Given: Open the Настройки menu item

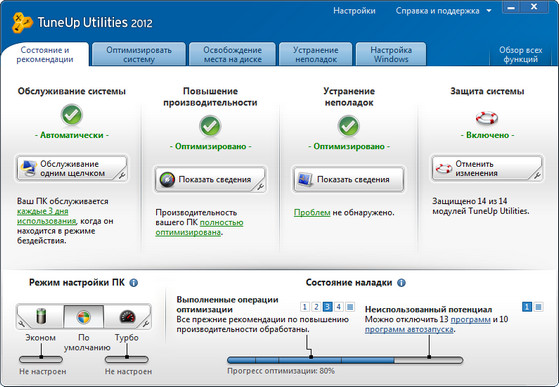Looking at the screenshot, I should (x=354, y=11).
